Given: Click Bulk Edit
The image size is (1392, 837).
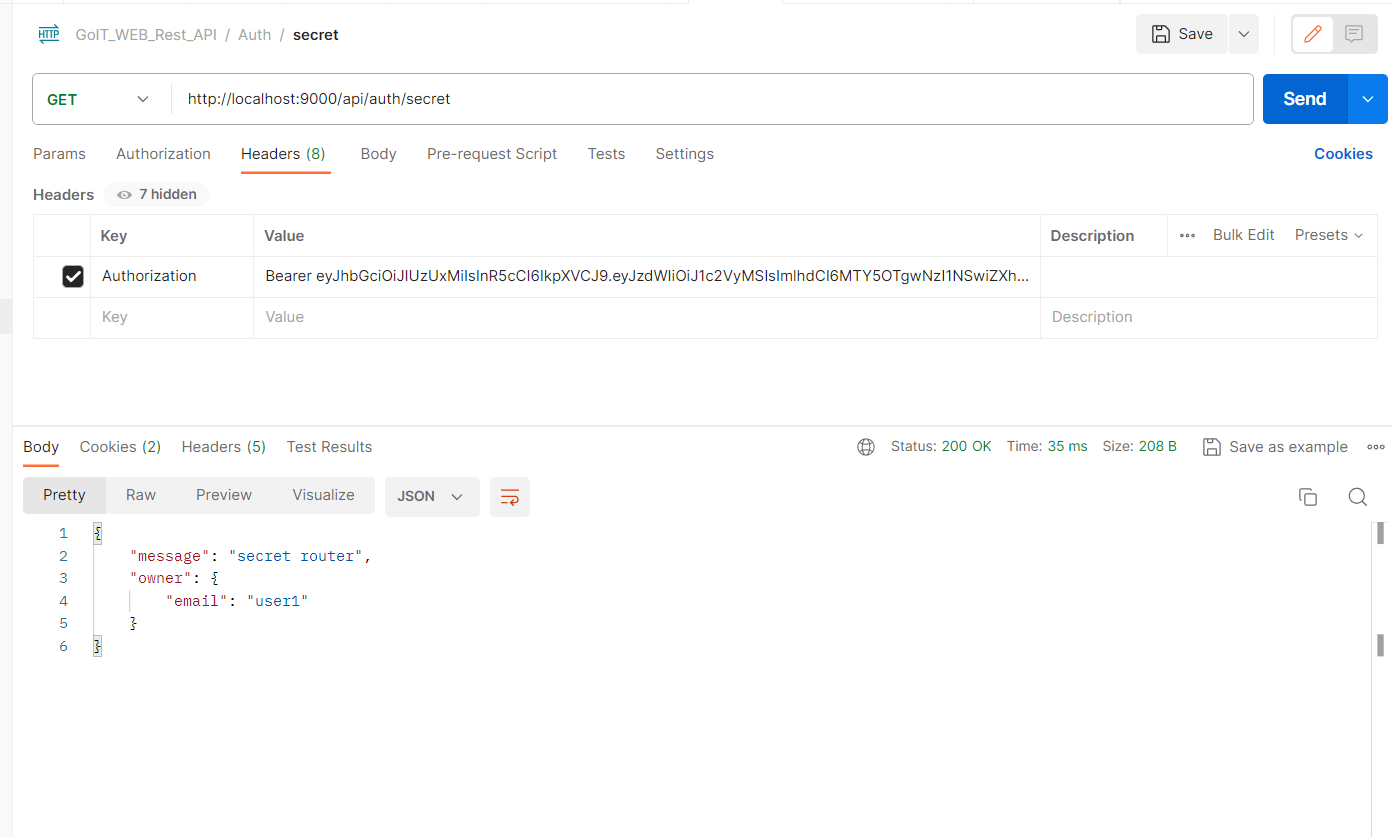Looking at the screenshot, I should point(1243,235).
